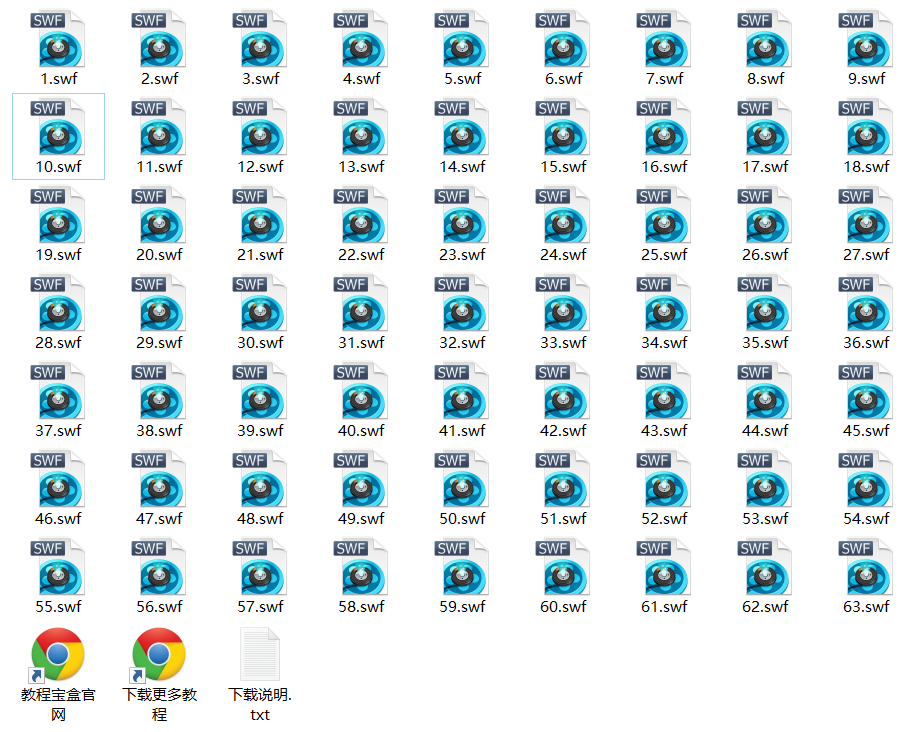Click the file name label 40.swf
910x732 pixels.
[361, 431]
